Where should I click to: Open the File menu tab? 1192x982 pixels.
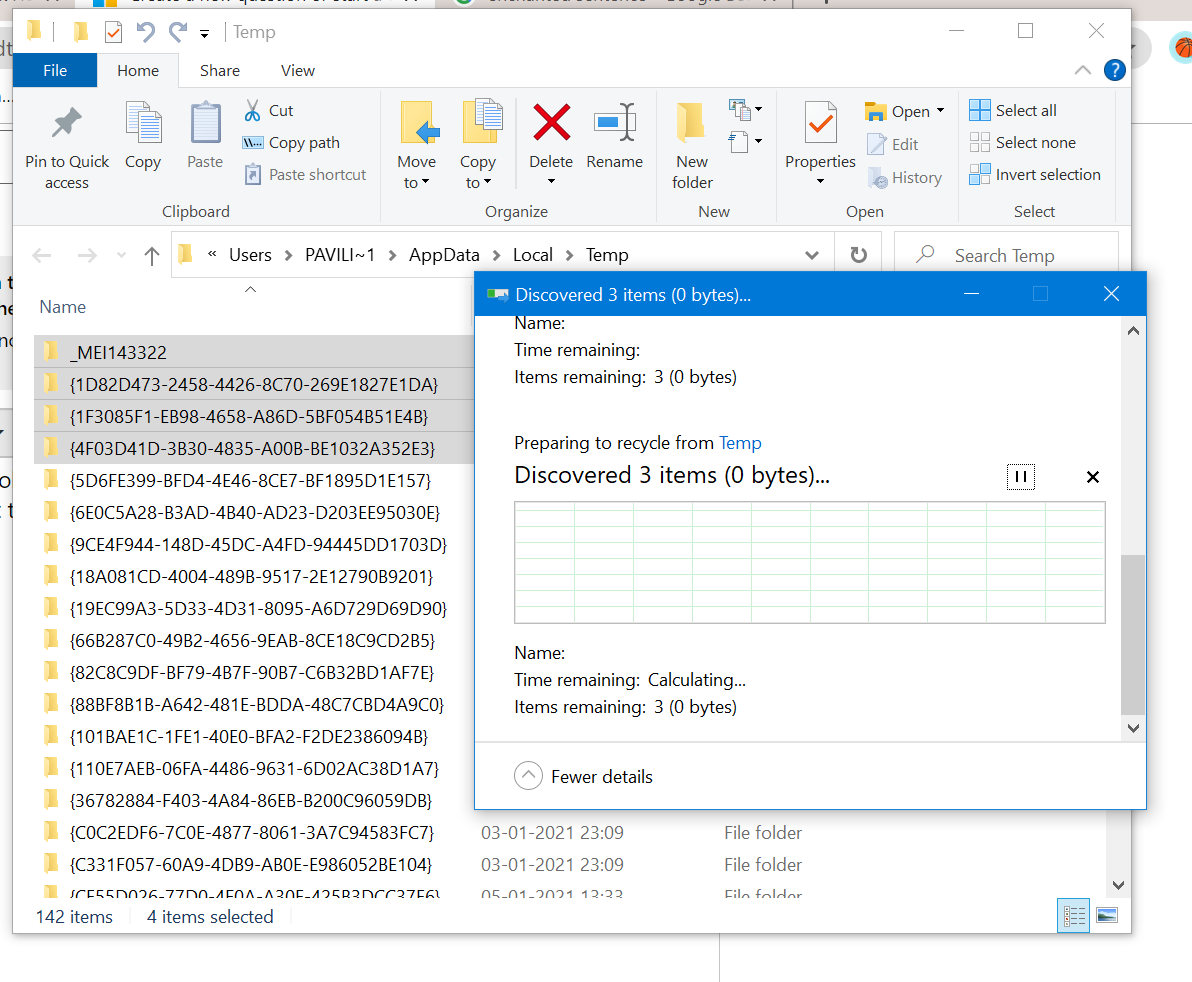pyautogui.click(x=55, y=71)
